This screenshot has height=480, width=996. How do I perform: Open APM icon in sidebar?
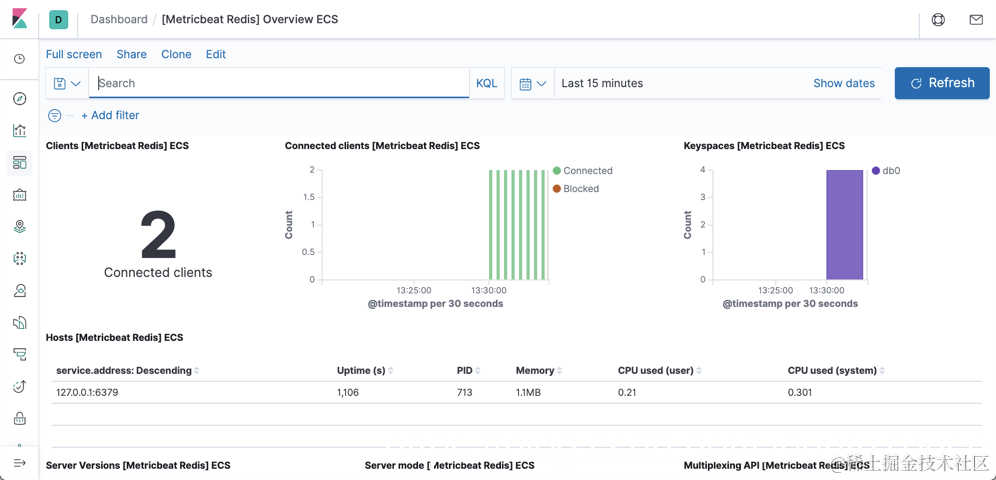tap(20, 354)
